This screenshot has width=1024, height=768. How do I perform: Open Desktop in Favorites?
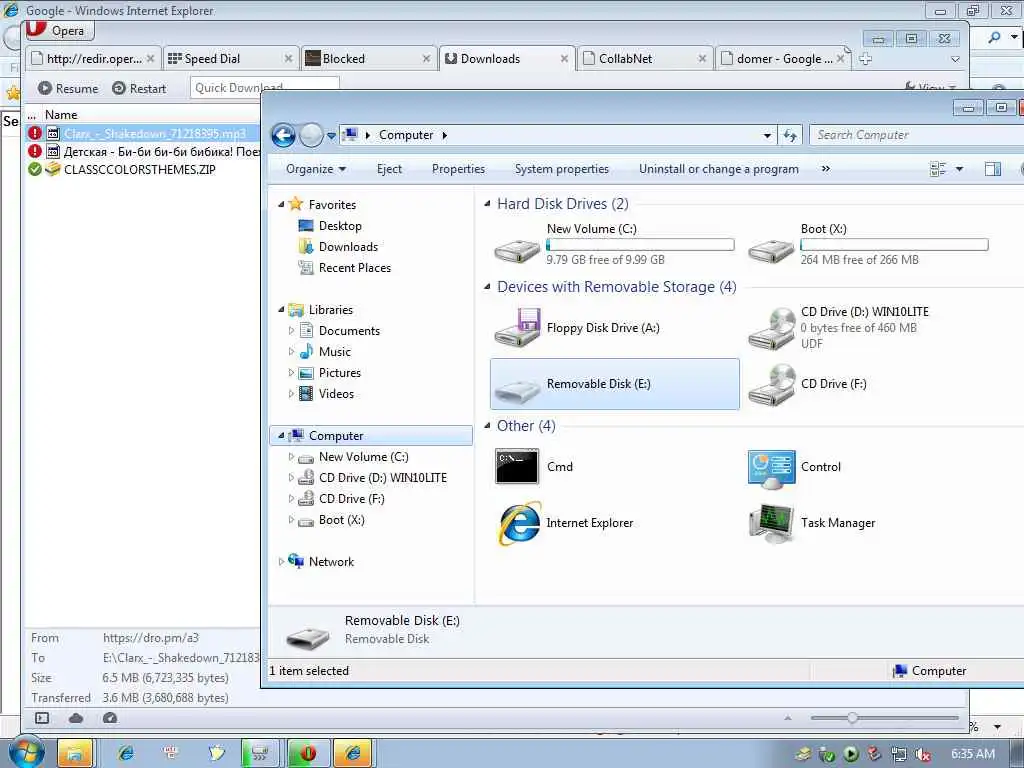pos(340,226)
